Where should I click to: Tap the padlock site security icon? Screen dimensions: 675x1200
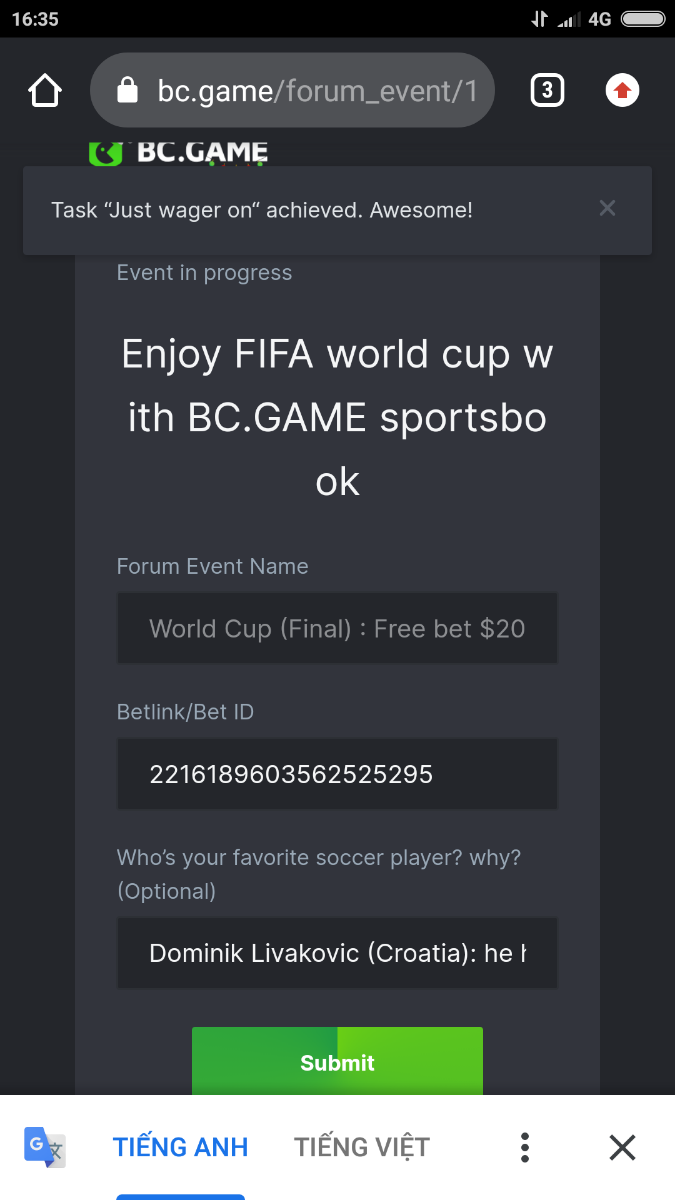[127, 91]
